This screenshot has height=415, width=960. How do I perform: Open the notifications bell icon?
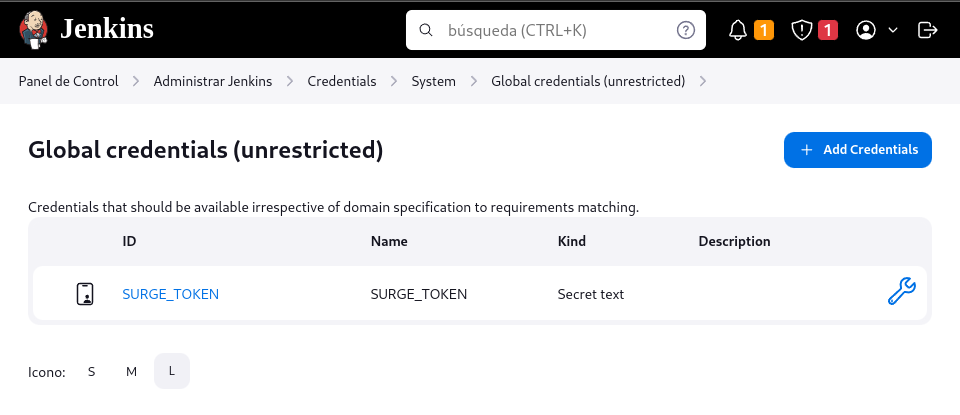[738, 30]
